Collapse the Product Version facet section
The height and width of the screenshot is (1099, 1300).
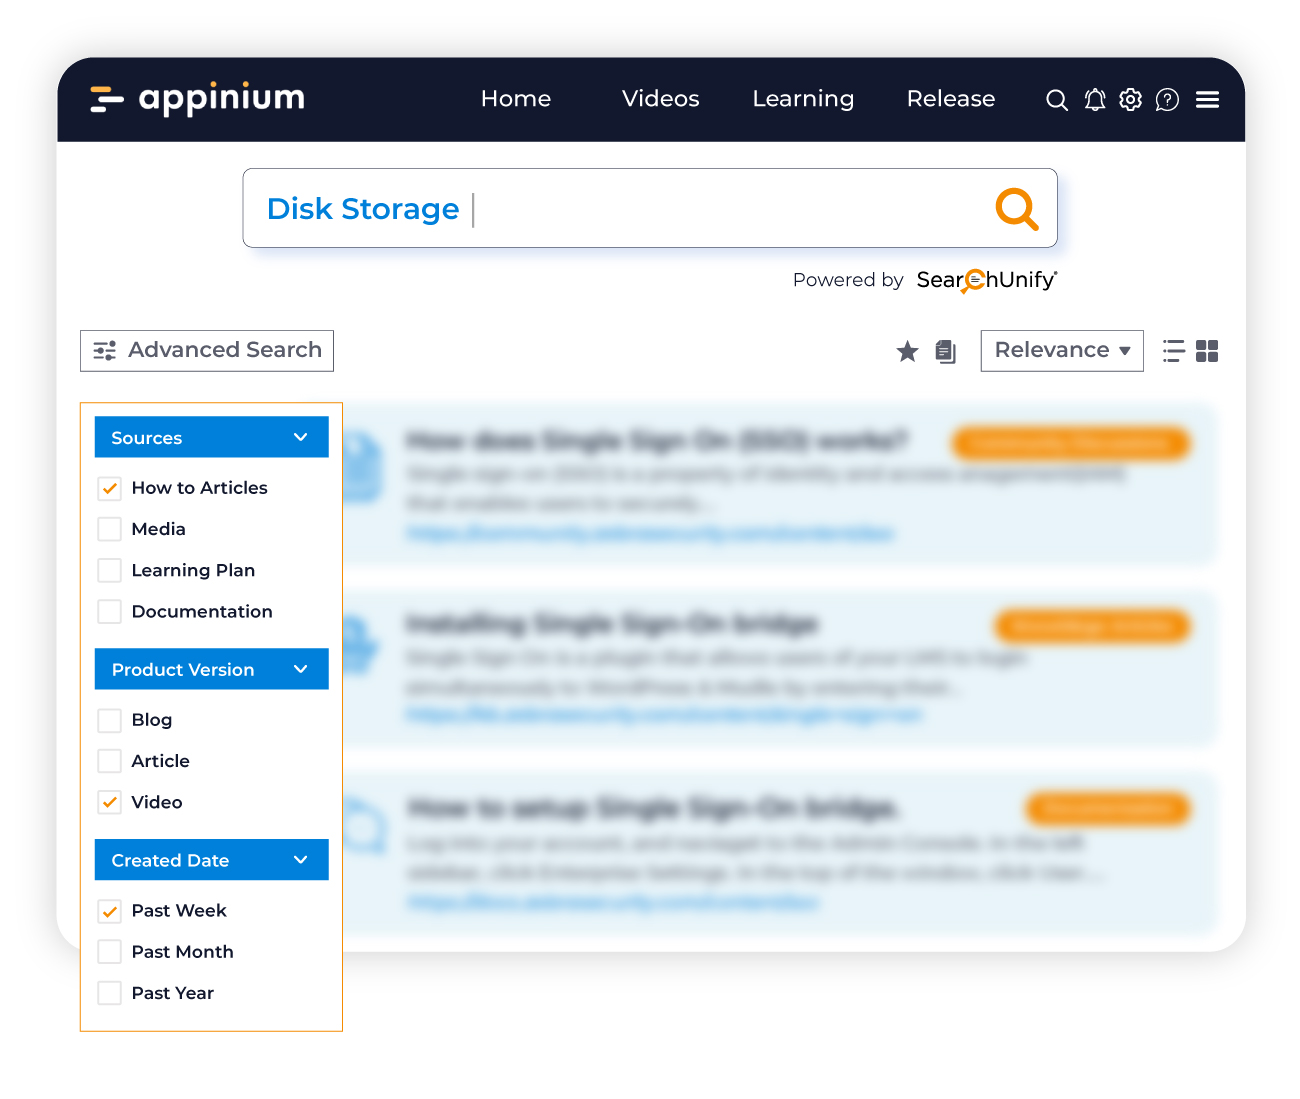(x=212, y=669)
